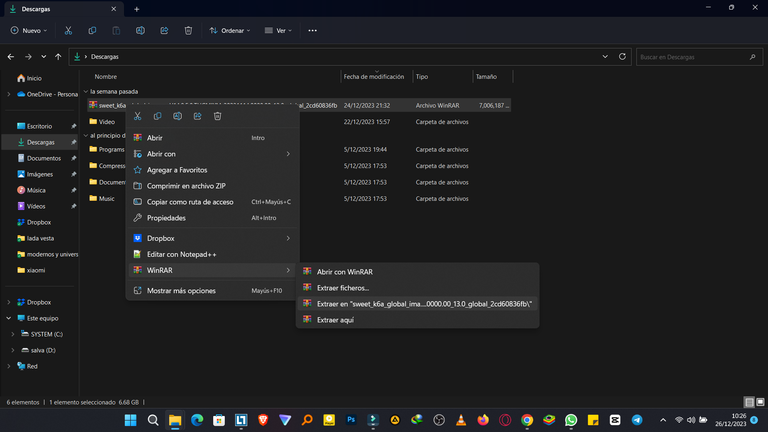Click the up-arrow parent folder button
The height and width of the screenshot is (432, 768).
(59, 57)
